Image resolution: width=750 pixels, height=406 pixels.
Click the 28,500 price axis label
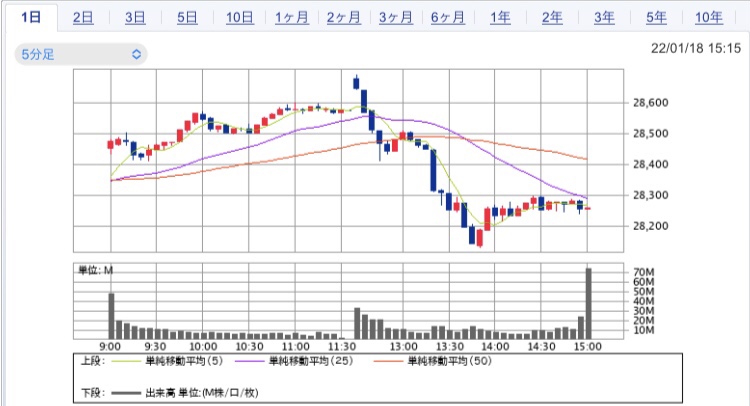pos(651,133)
